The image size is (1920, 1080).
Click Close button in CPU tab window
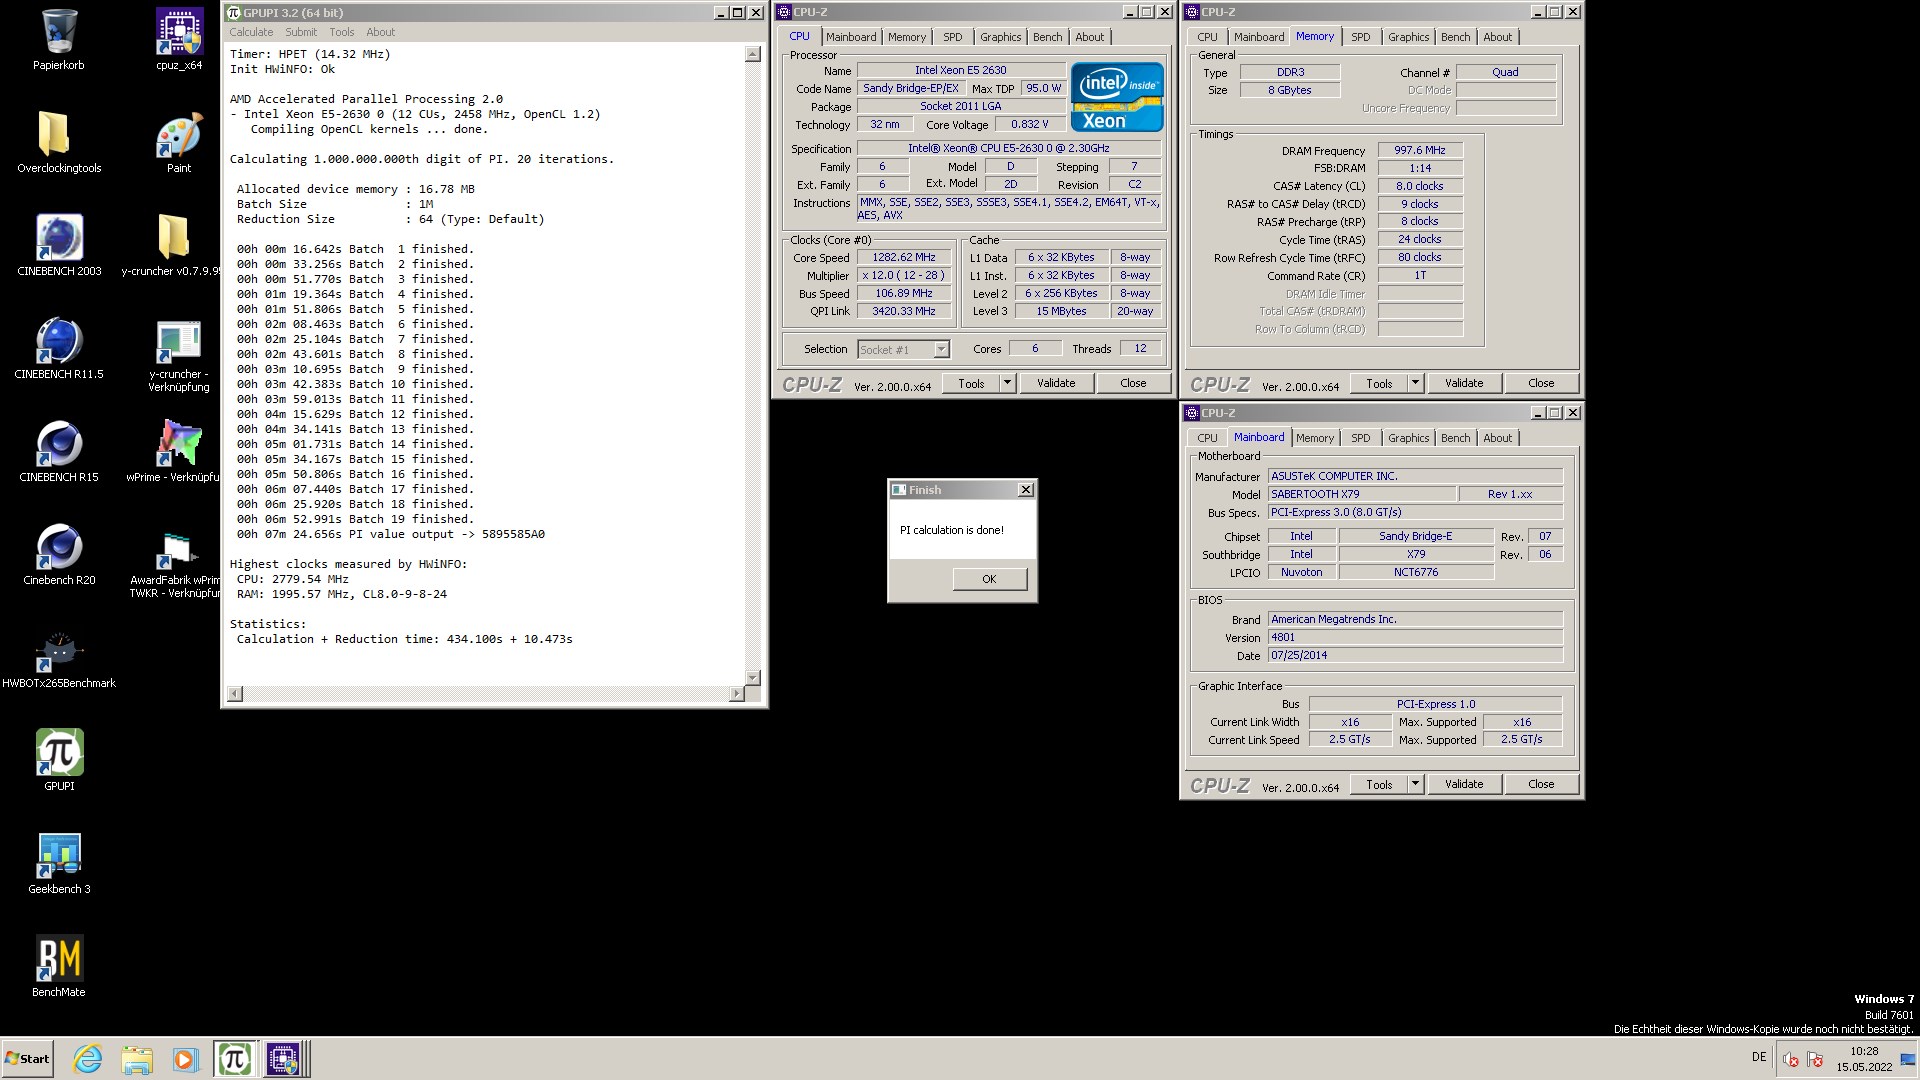pyautogui.click(x=1133, y=383)
